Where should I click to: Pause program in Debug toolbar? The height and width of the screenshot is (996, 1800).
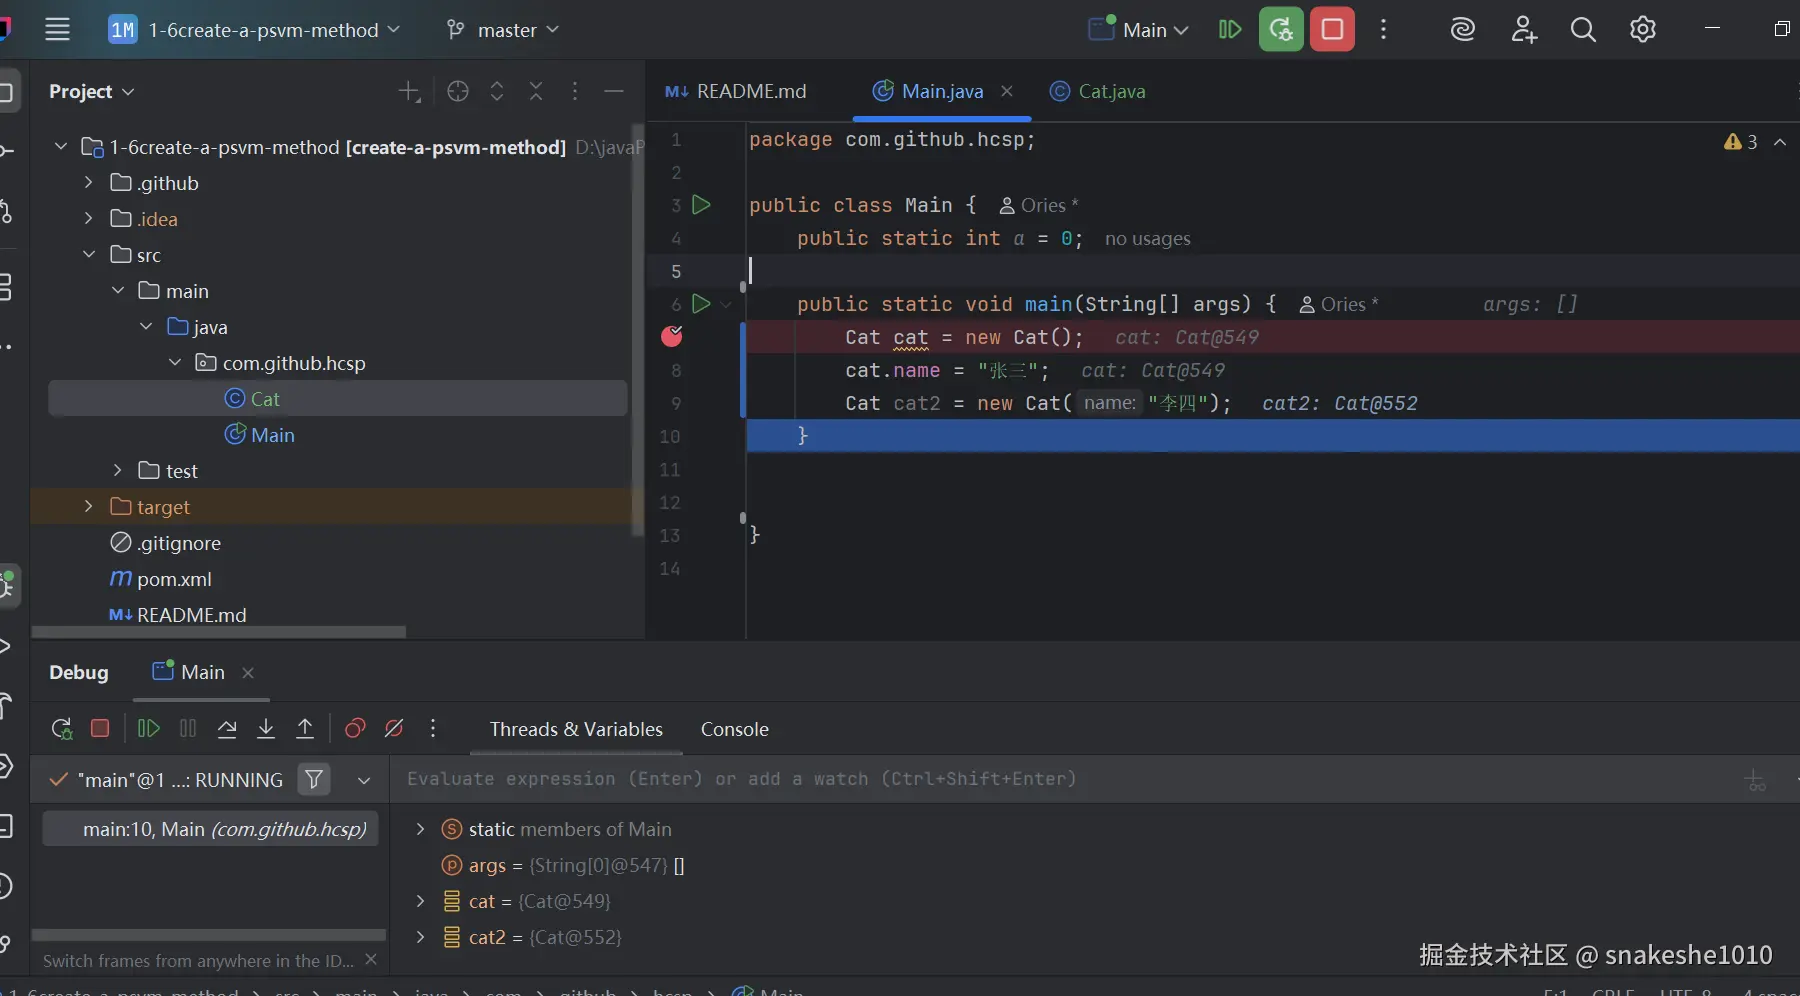coord(188,728)
